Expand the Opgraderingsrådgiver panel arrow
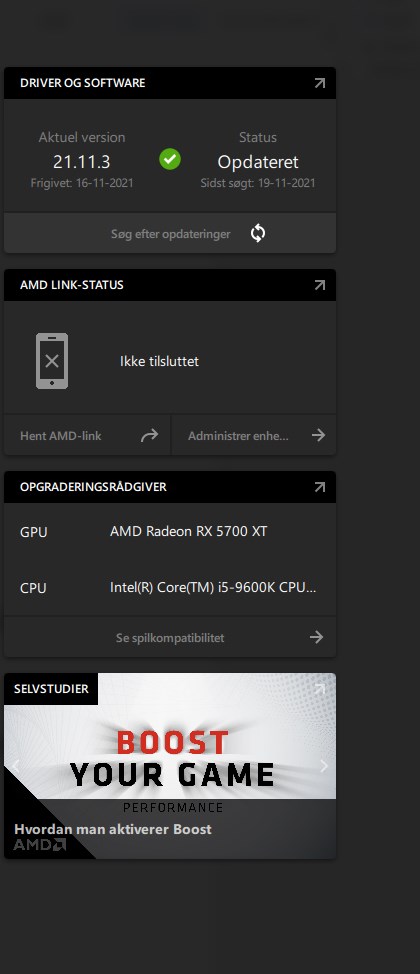Viewport: 420px width, 974px height. point(319,487)
